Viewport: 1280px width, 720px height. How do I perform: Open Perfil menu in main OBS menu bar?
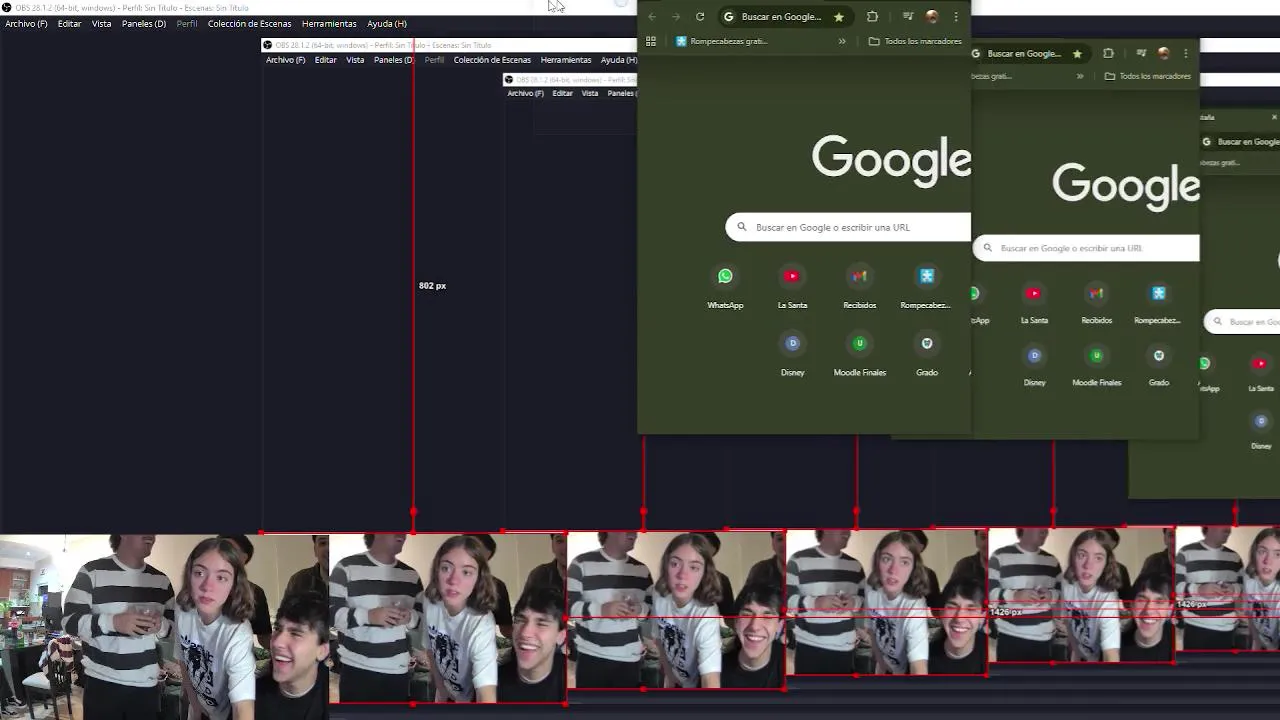coord(187,23)
